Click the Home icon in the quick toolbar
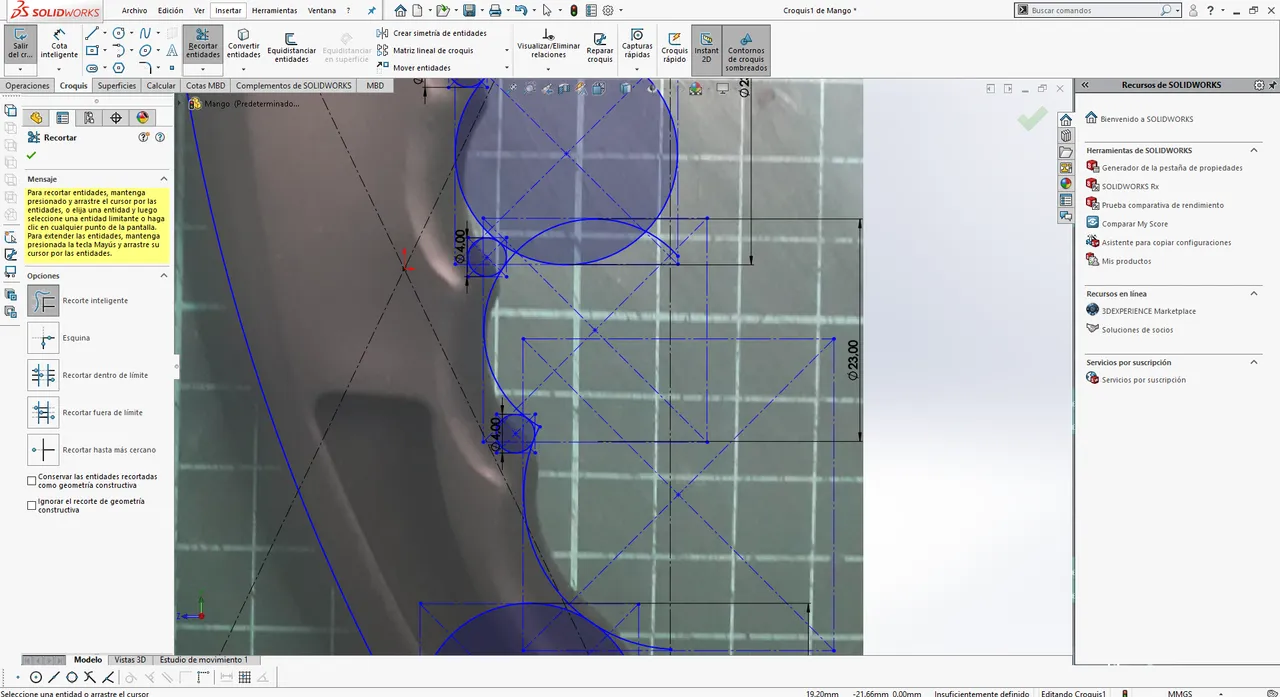Image resolution: width=1280 pixels, height=697 pixels. 401,10
